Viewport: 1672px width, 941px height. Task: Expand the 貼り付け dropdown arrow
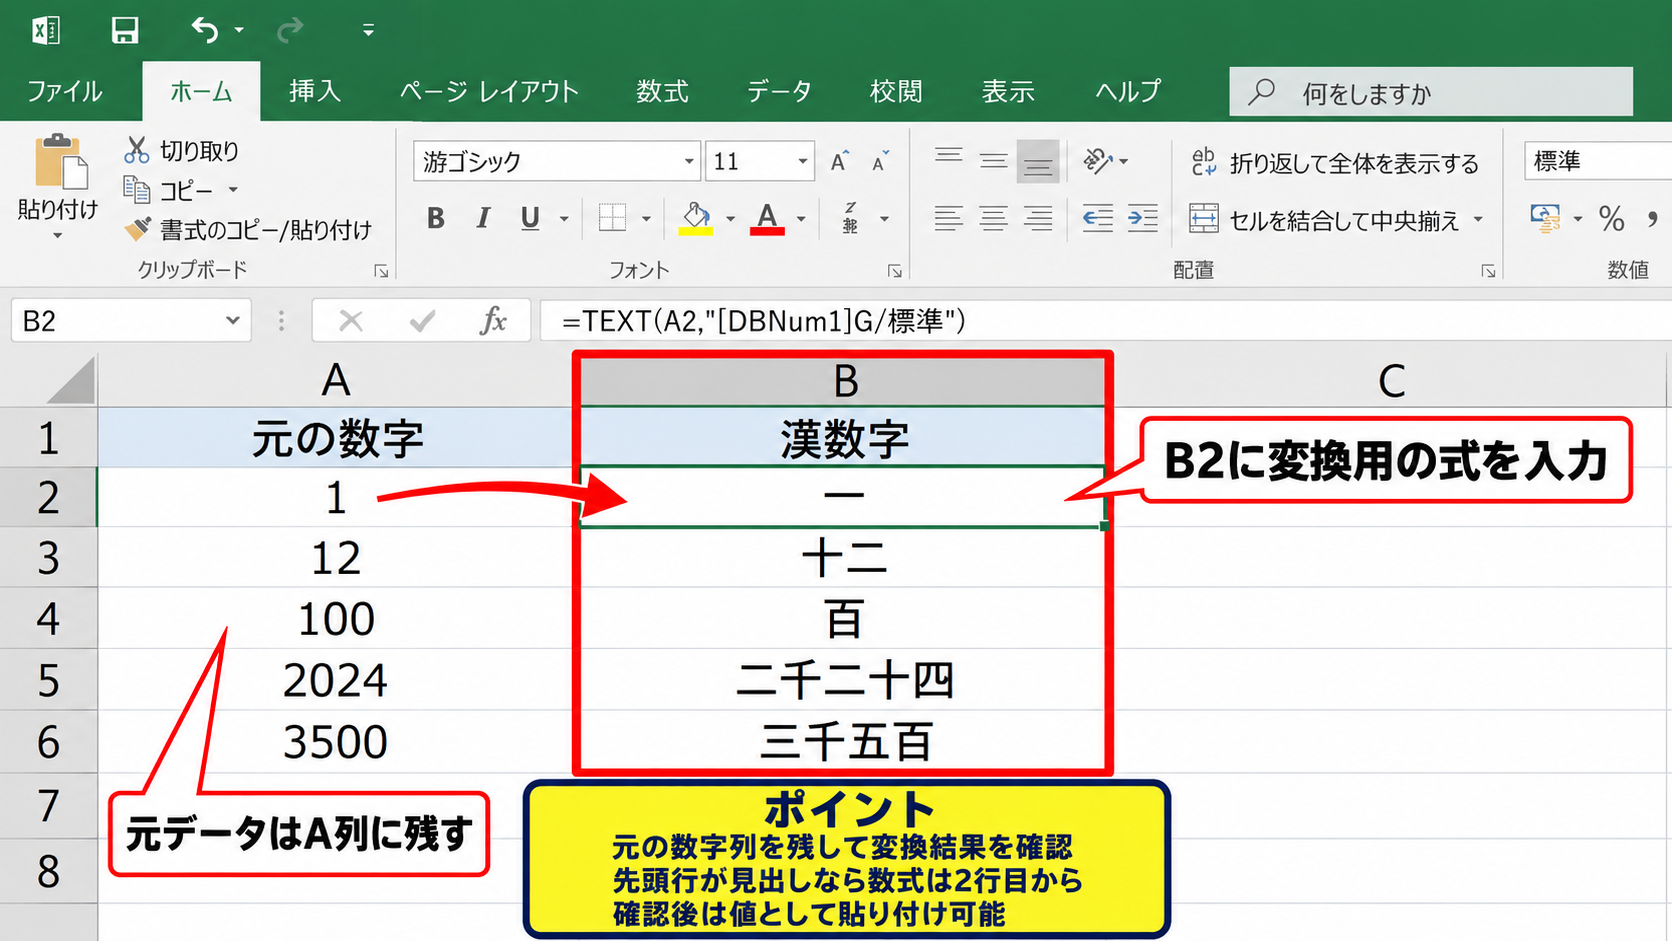click(57, 236)
